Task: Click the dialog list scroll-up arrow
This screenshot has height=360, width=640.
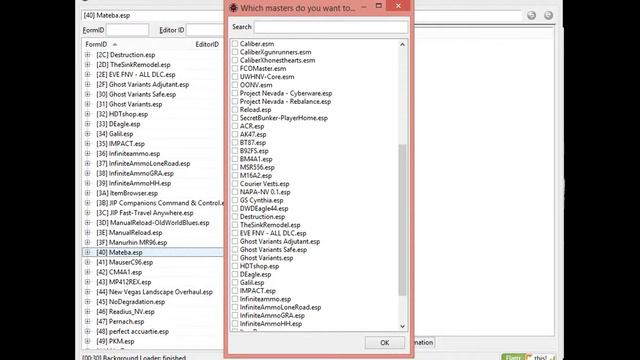Action: pos(402,44)
